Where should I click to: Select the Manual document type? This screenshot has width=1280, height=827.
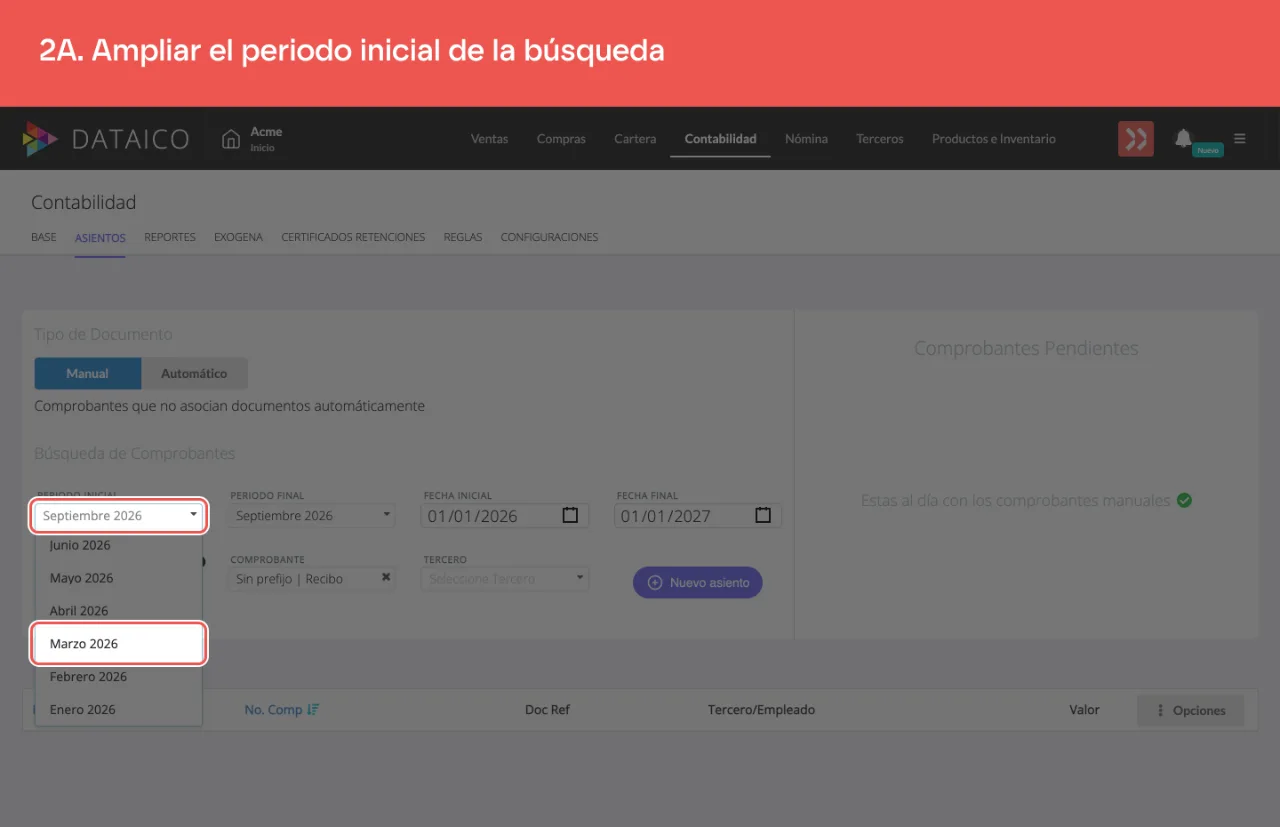88,373
